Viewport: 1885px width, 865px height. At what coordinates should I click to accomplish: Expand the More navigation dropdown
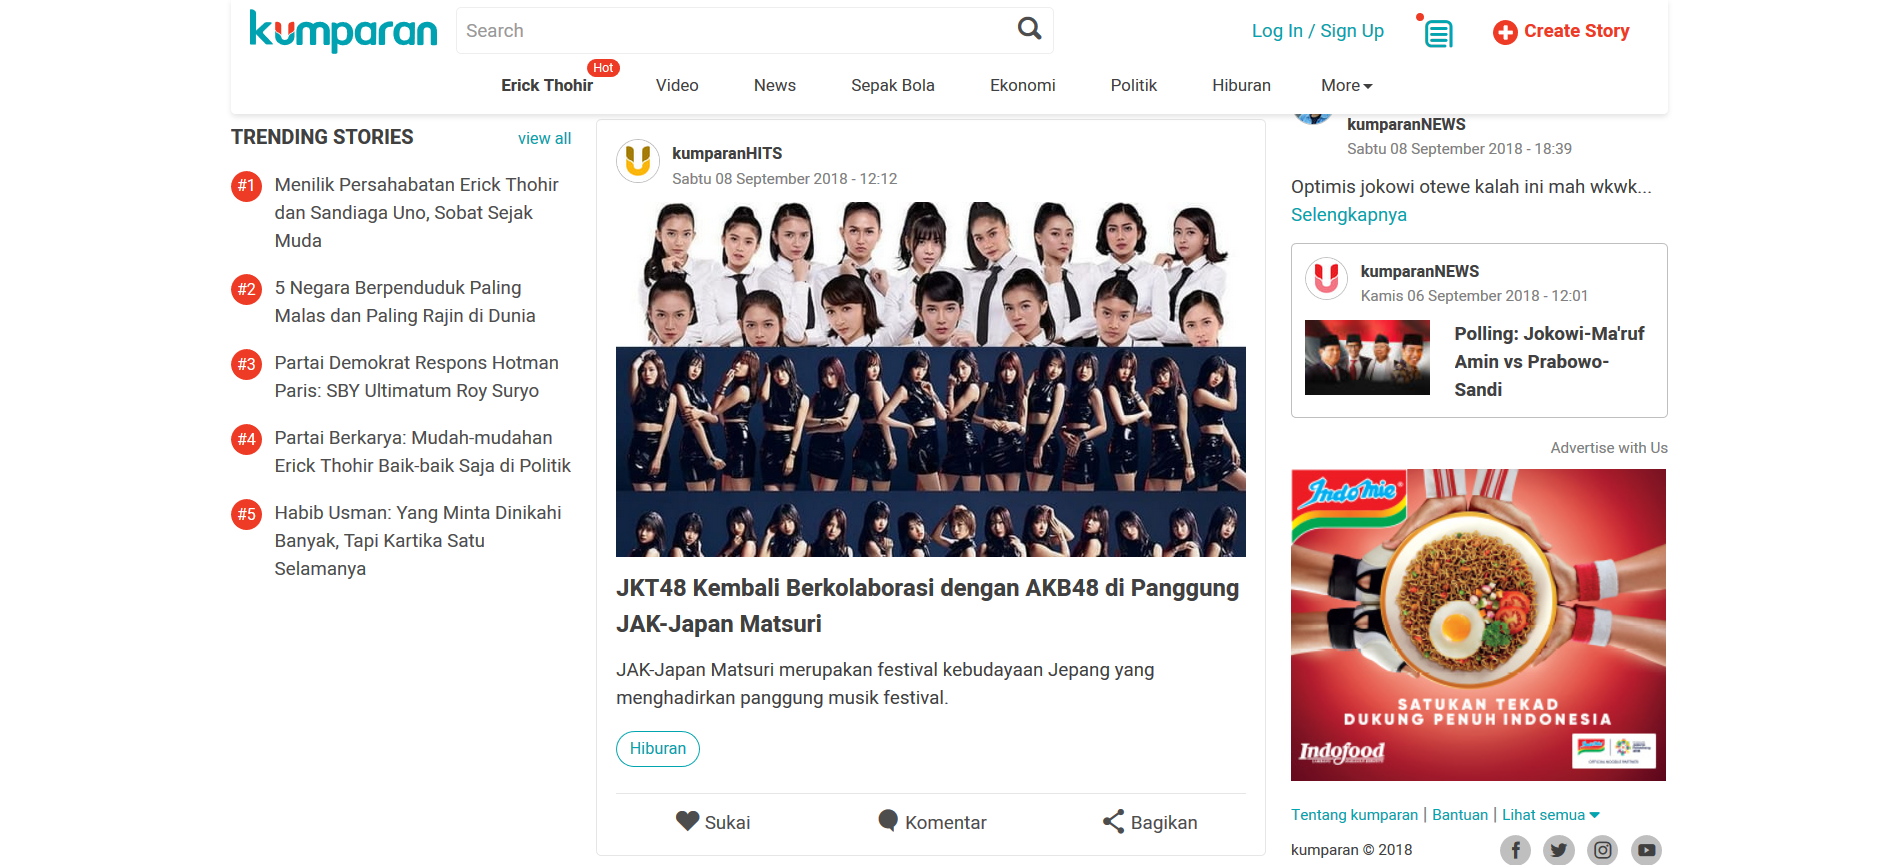click(1346, 86)
